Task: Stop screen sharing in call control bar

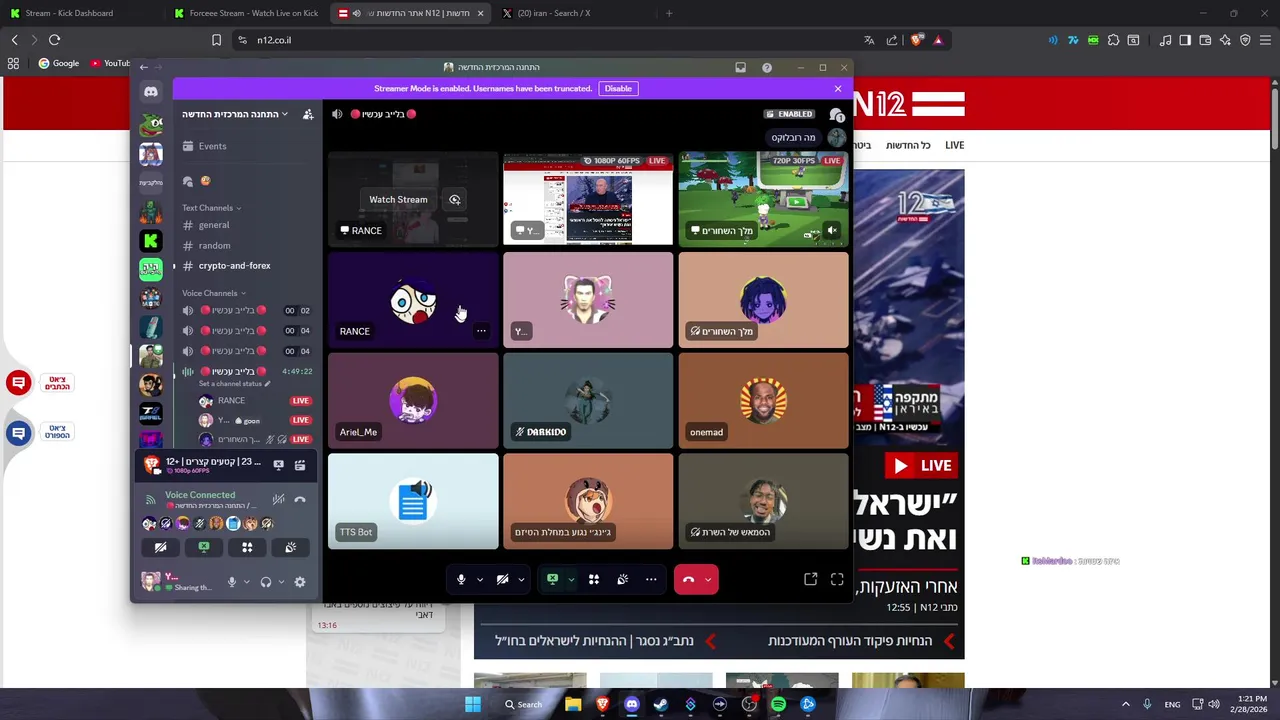Action: pos(552,579)
